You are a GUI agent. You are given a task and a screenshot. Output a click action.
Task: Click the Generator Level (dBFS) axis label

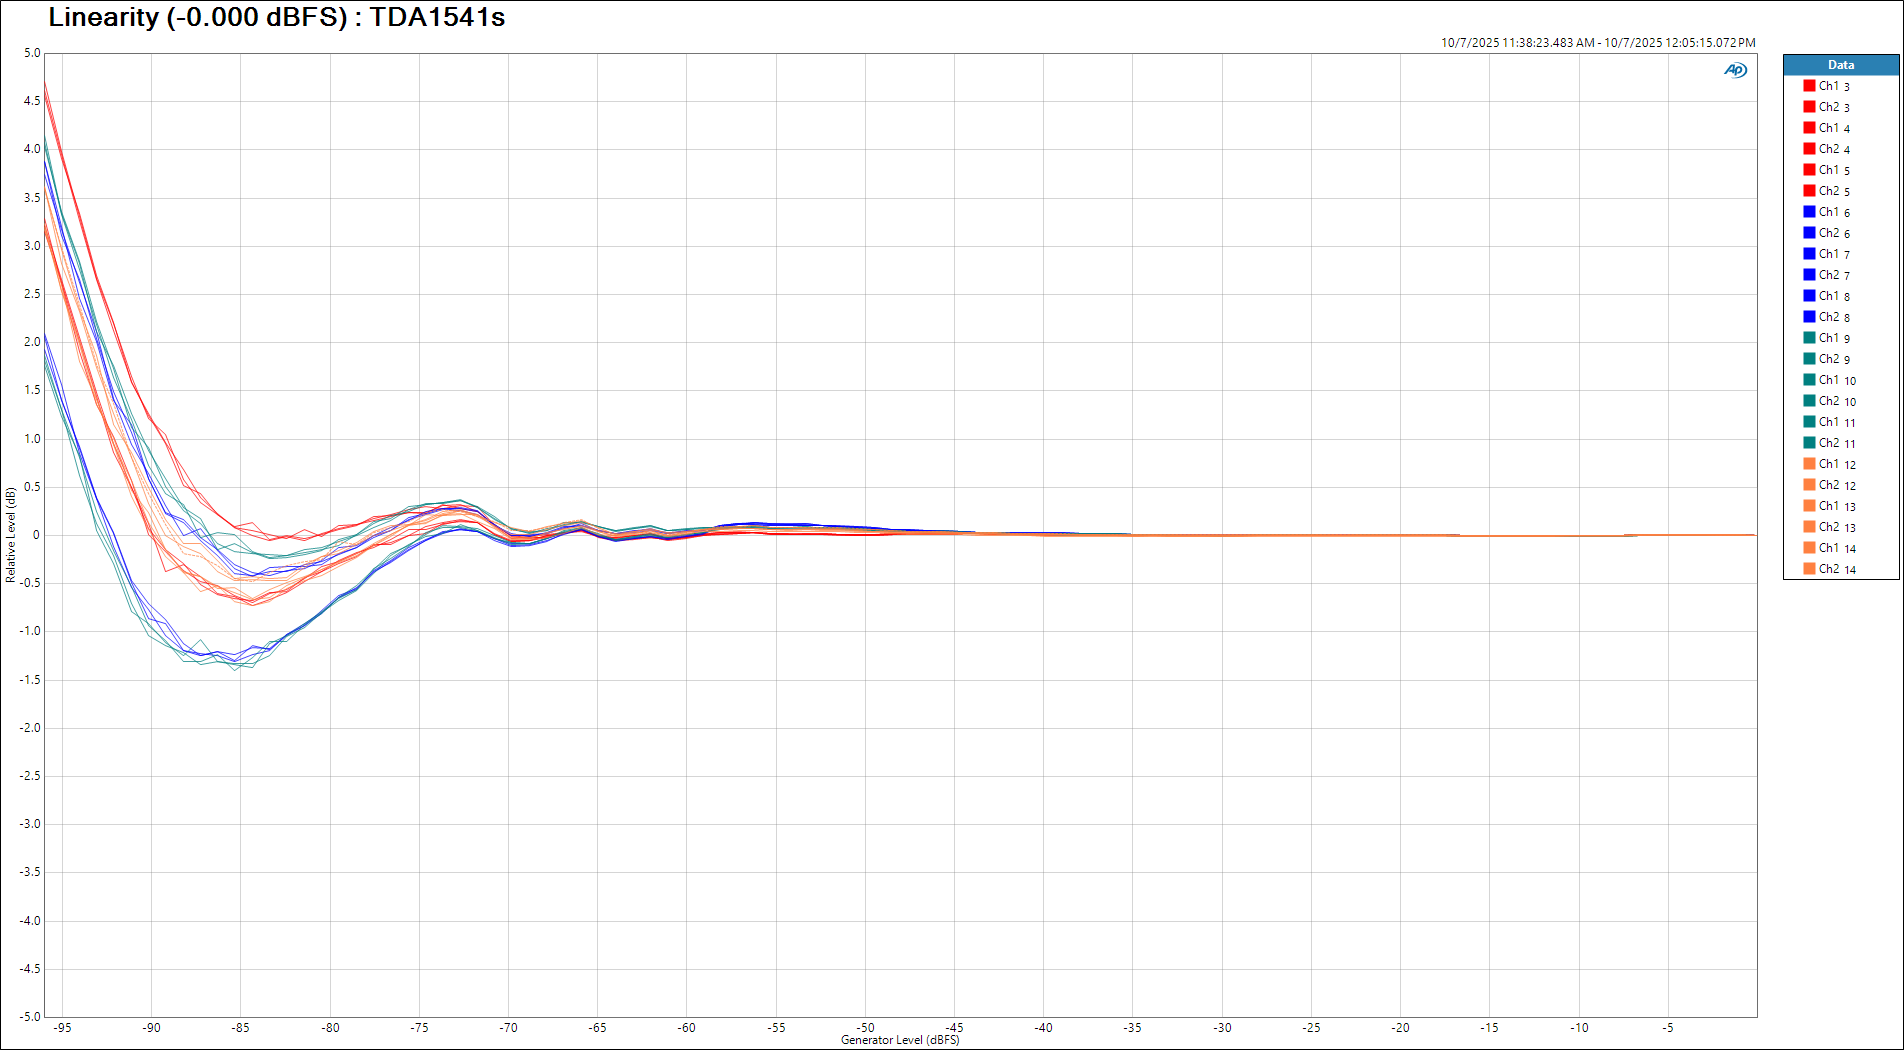pos(899,1040)
